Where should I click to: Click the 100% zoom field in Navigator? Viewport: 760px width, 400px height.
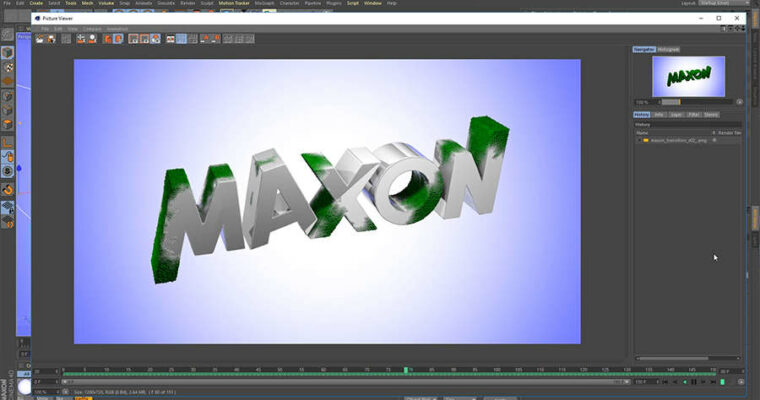click(x=645, y=102)
